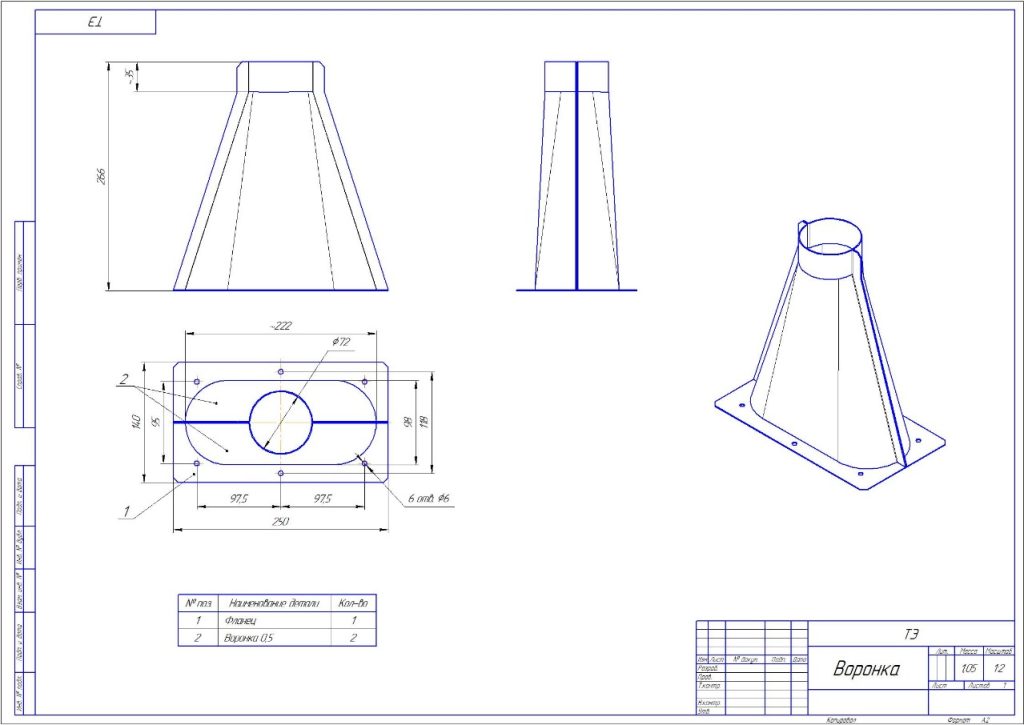Click the mass value 1,05 cell

point(966,668)
